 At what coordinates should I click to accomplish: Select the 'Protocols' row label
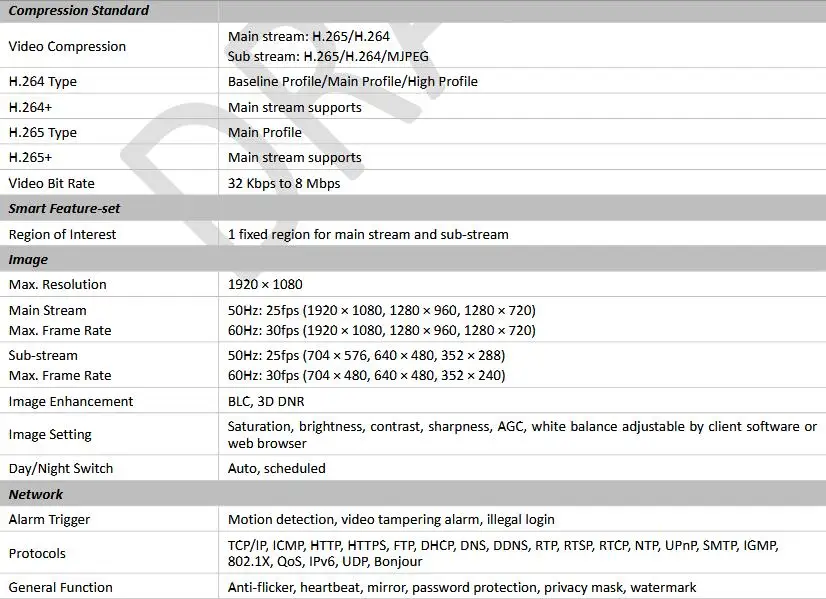tap(37, 554)
